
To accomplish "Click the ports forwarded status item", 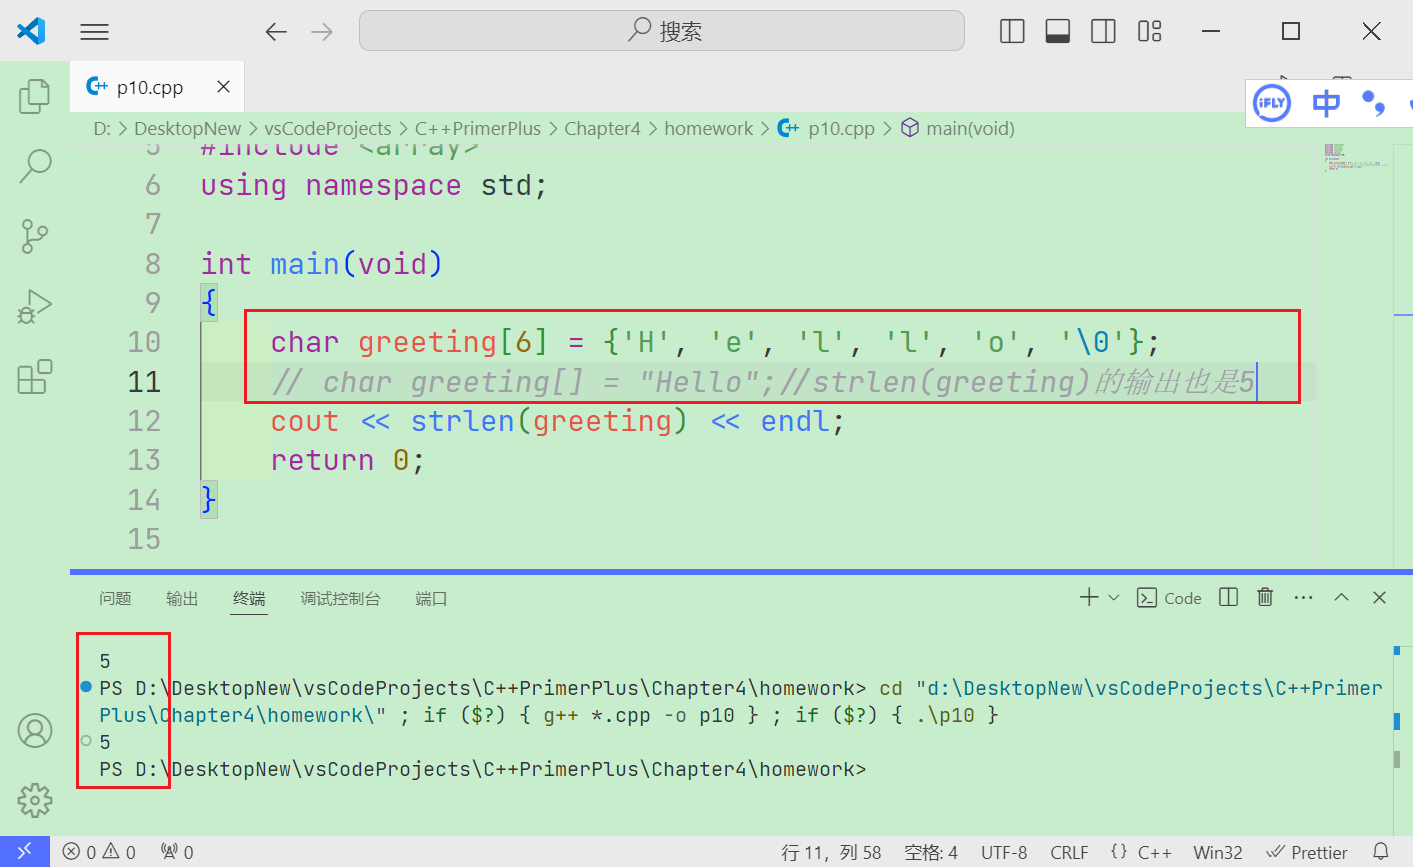I will (178, 852).
